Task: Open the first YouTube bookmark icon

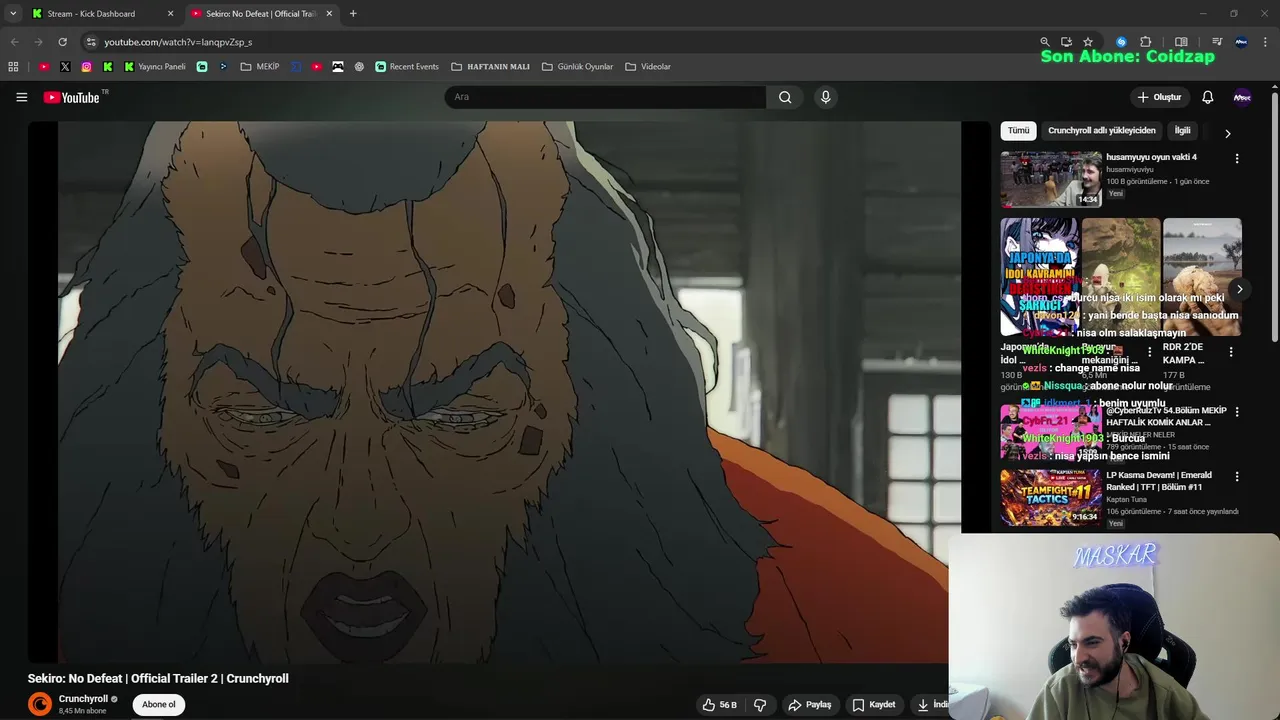Action: coord(44,67)
